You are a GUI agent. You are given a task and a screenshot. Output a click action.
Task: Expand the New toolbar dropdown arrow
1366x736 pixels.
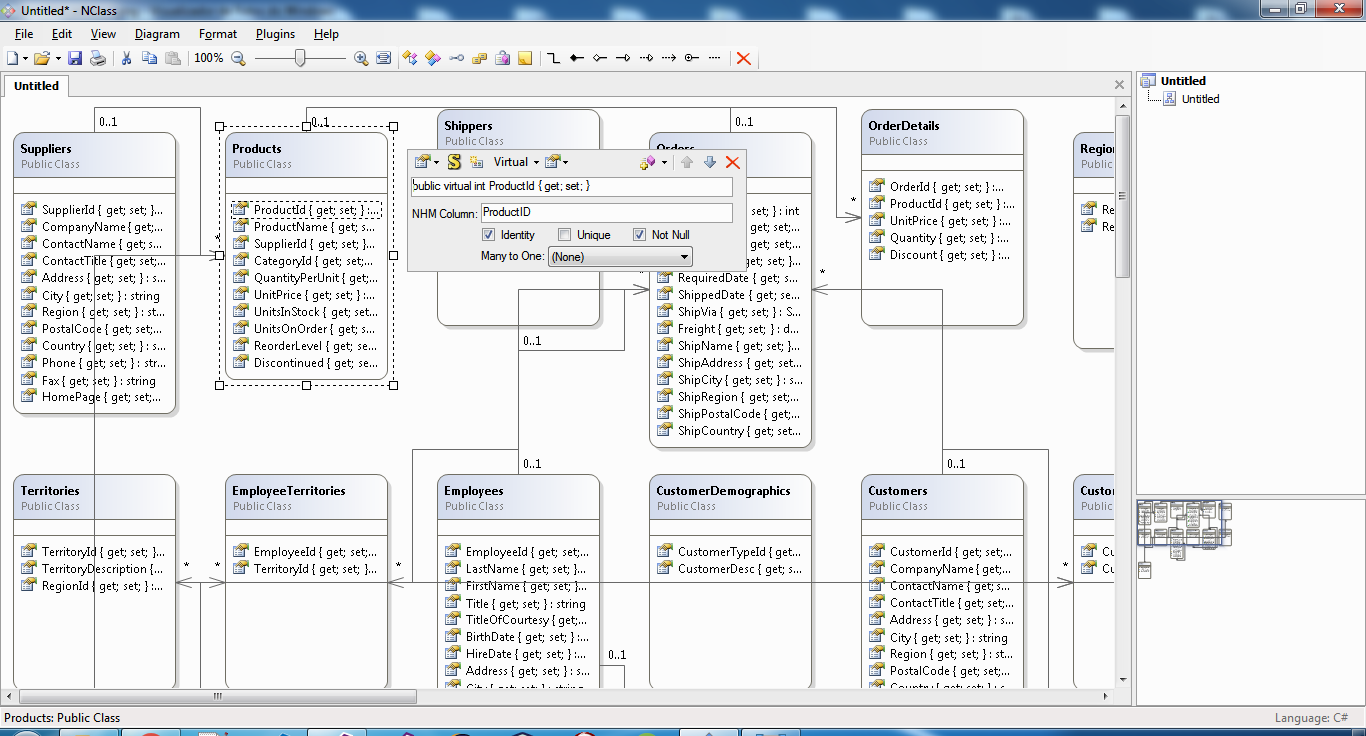point(25,58)
